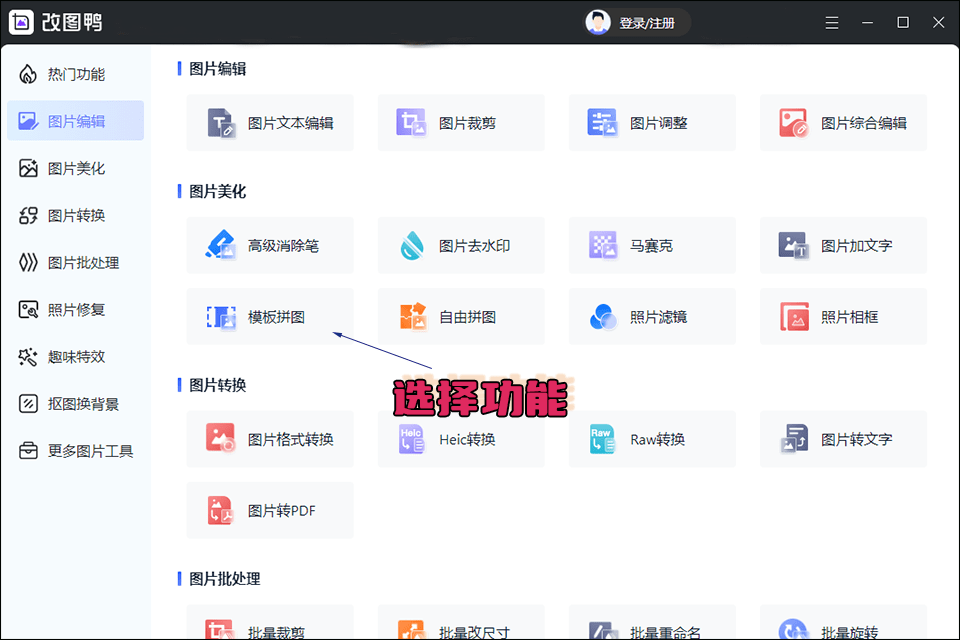Open the 自由拼图 puzzle icon
Screen dimensions: 960x640
[413, 317]
